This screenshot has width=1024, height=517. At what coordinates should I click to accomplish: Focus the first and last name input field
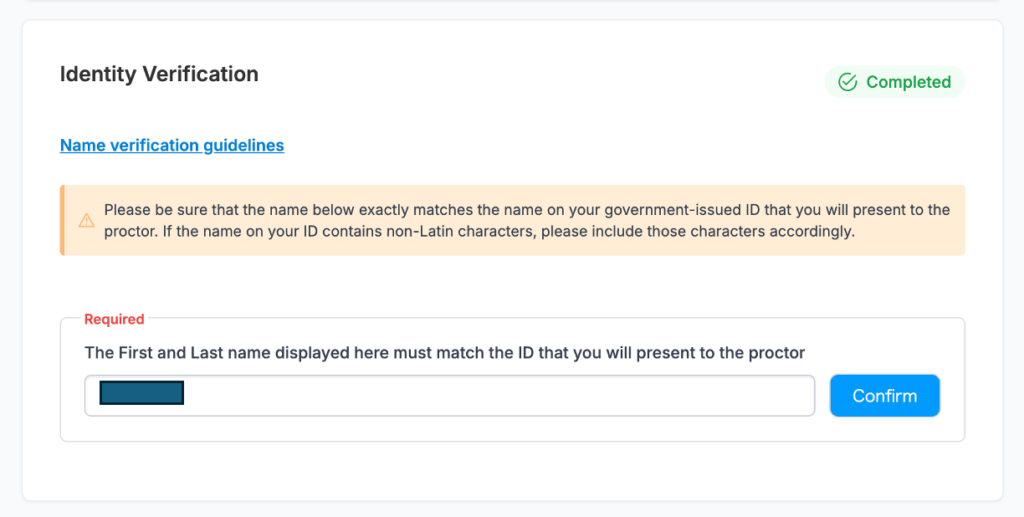coord(450,395)
